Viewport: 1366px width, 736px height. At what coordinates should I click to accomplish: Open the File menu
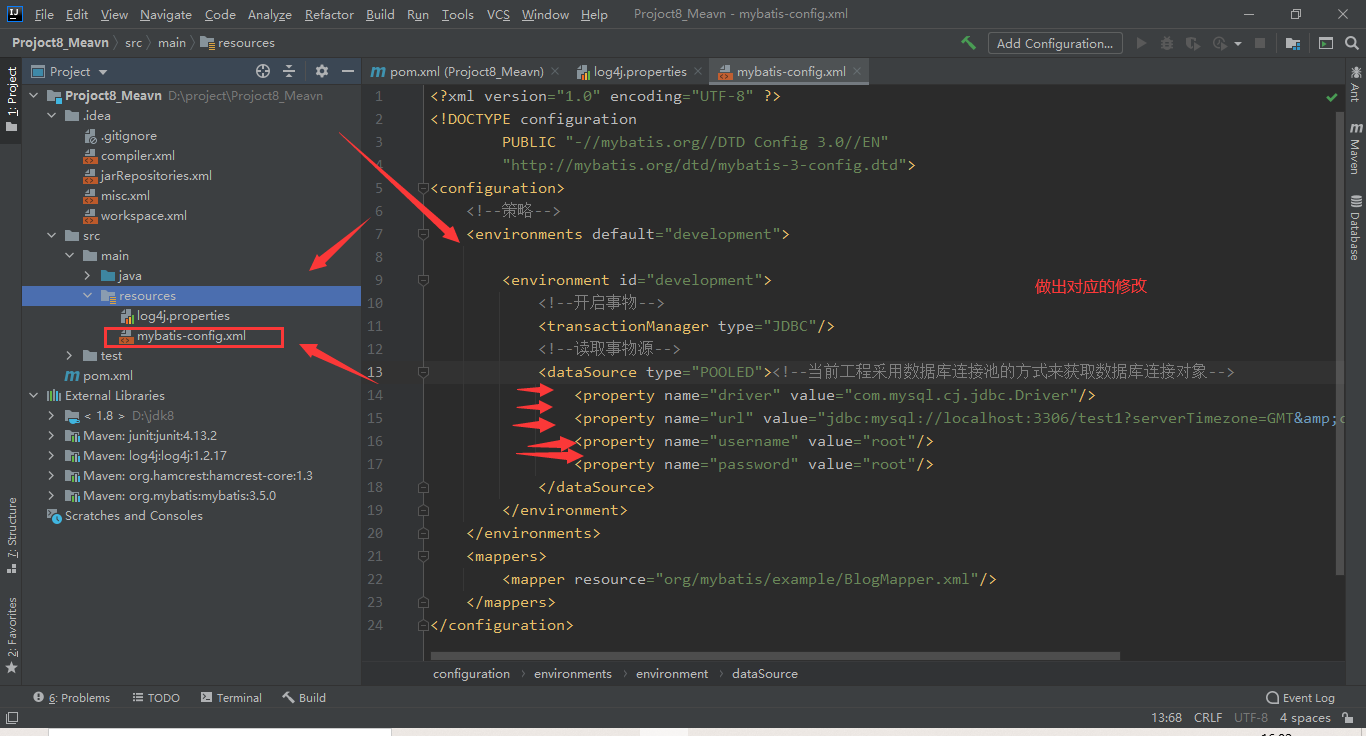(x=44, y=15)
